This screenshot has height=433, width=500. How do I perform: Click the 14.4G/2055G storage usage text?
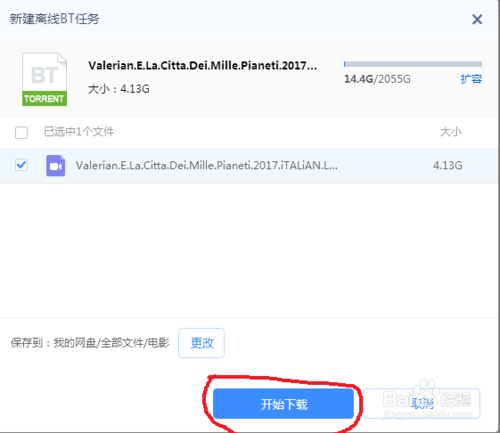tap(377, 79)
